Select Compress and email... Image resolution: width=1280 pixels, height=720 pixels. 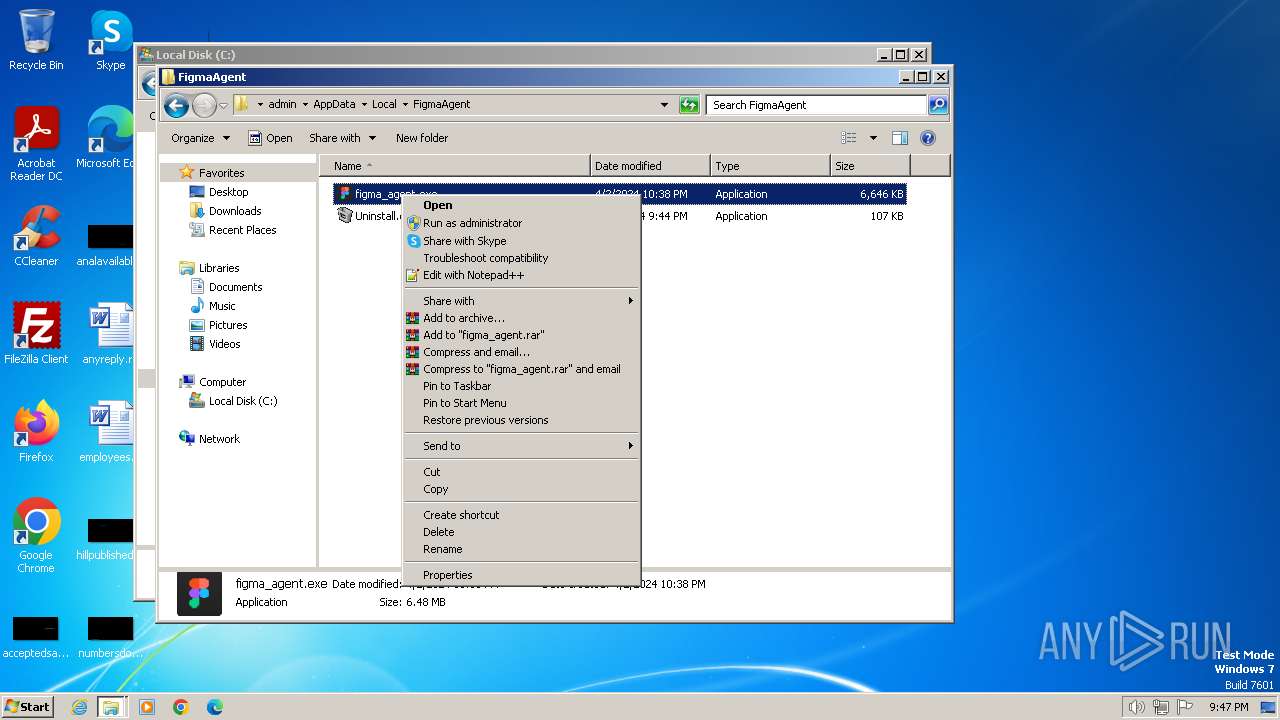click(x=521, y=352)
